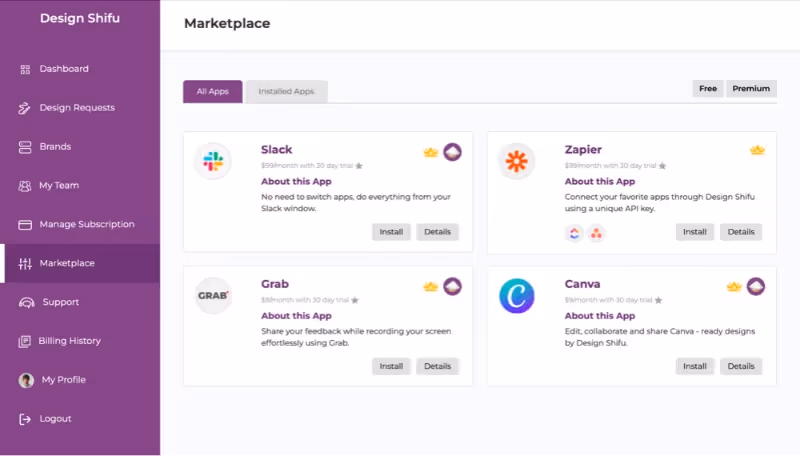Click the crown icon on Slack card

click(431, 152)
